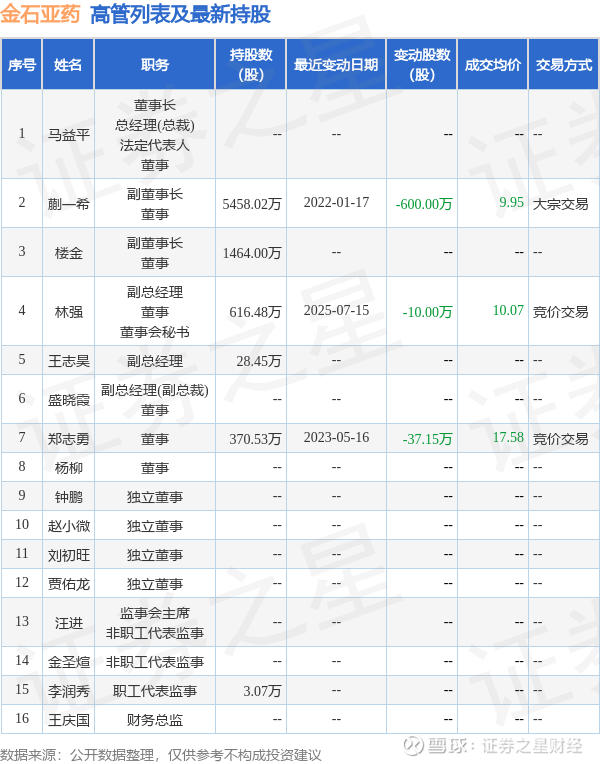Viewport: 600px width, 764px height.
Task: Click 副总经理 in the 王志昊 row
Action: (x=155, y=361)
